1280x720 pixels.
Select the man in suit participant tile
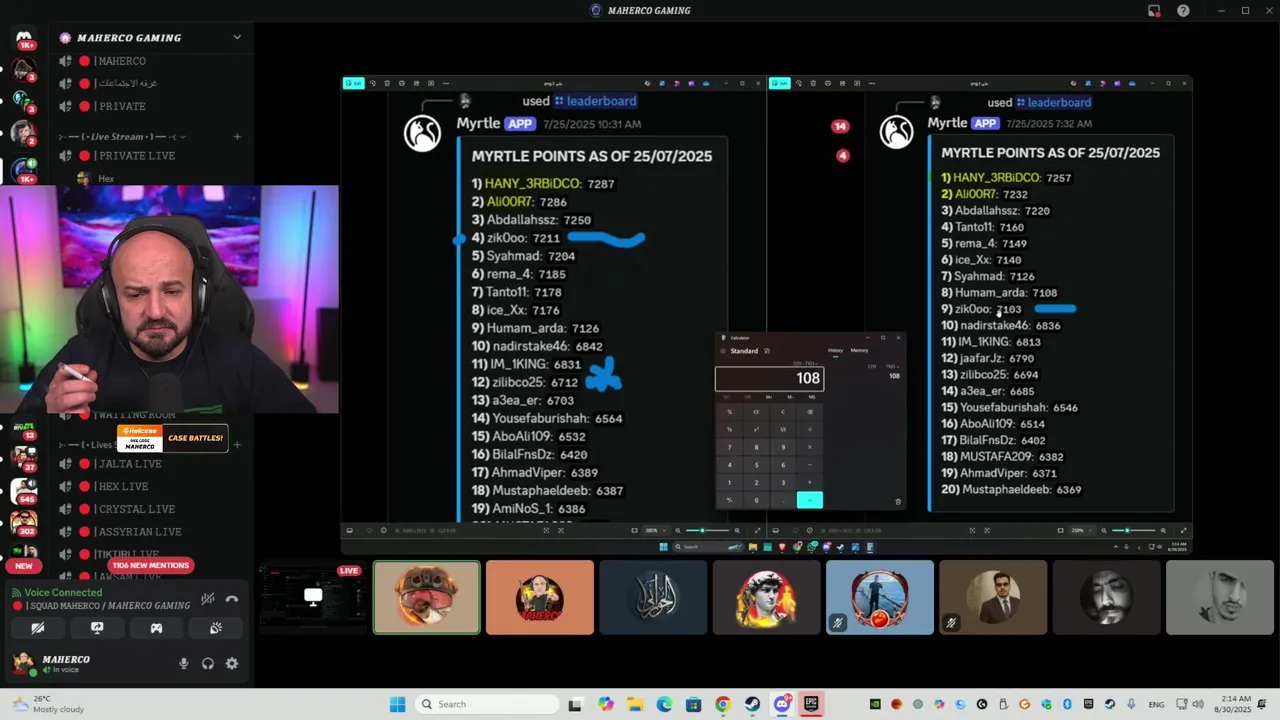(x=993, y=597)
